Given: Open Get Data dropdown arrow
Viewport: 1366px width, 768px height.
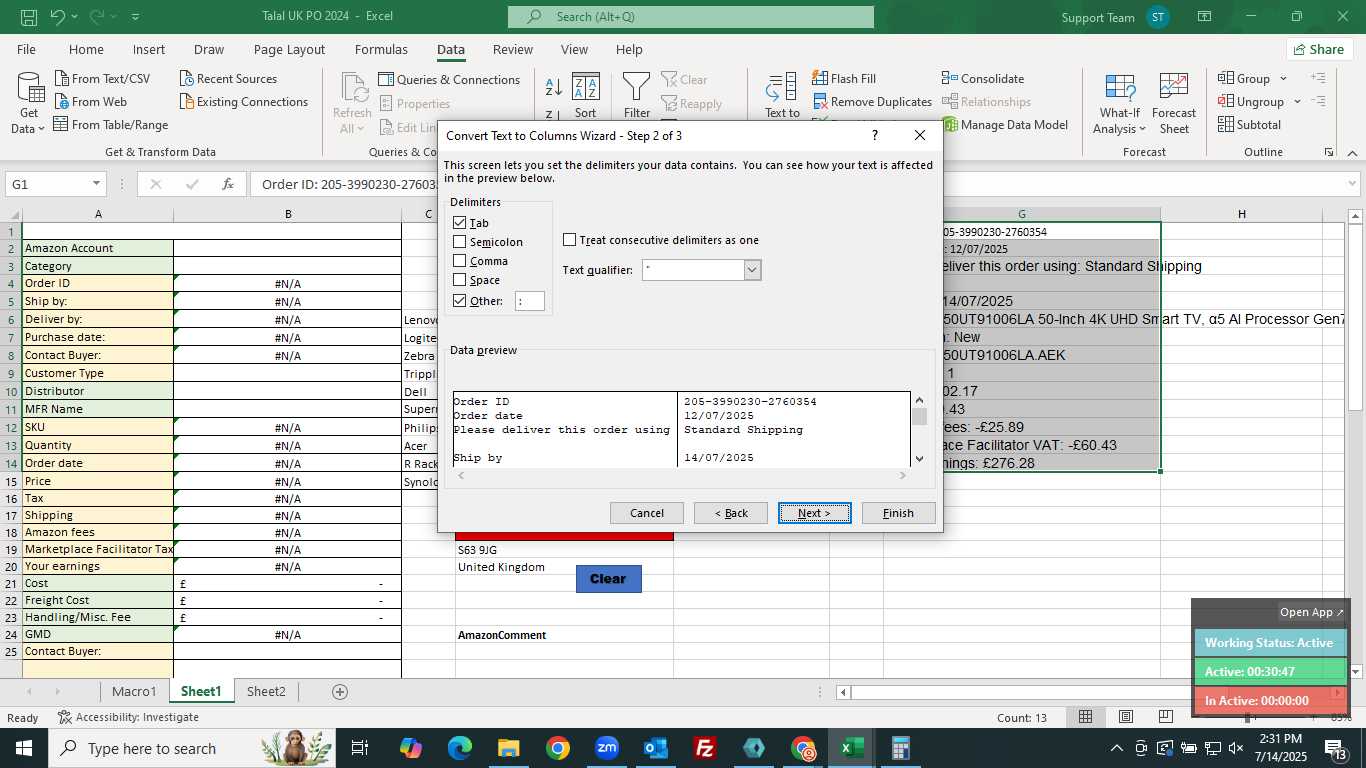Looking at the screenshot, I should coord(42,129).
